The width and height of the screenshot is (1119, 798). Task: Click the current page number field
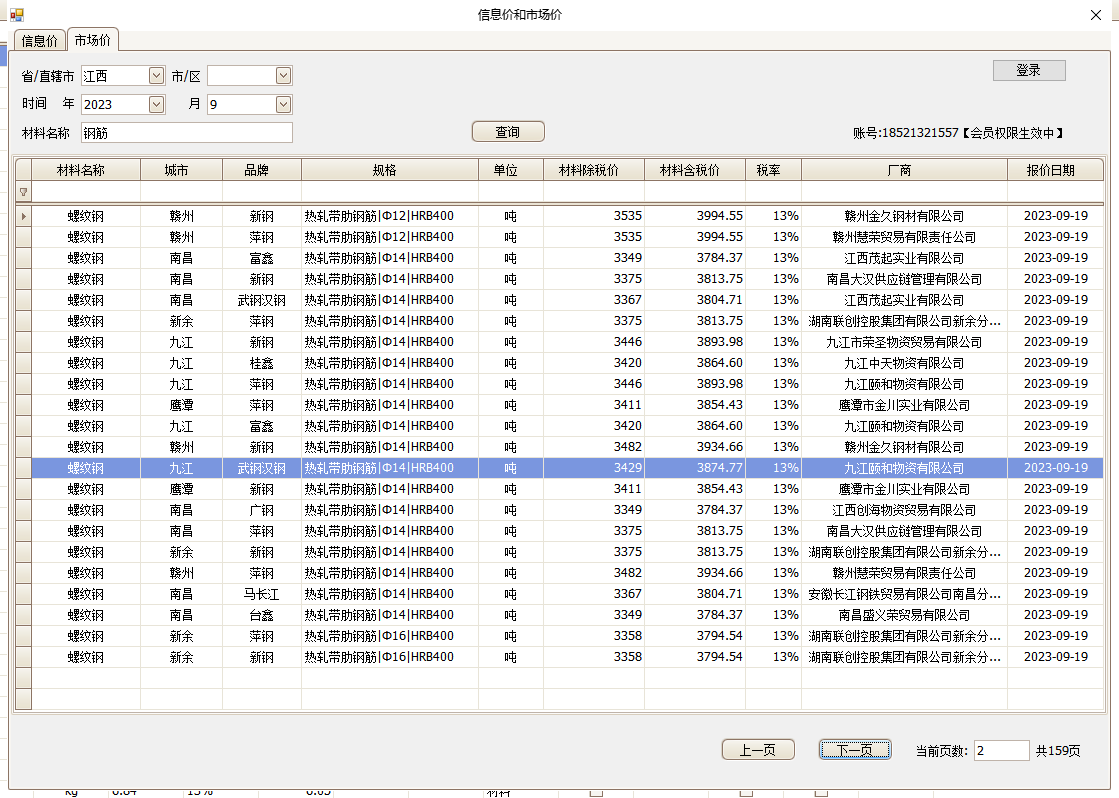1001,751
